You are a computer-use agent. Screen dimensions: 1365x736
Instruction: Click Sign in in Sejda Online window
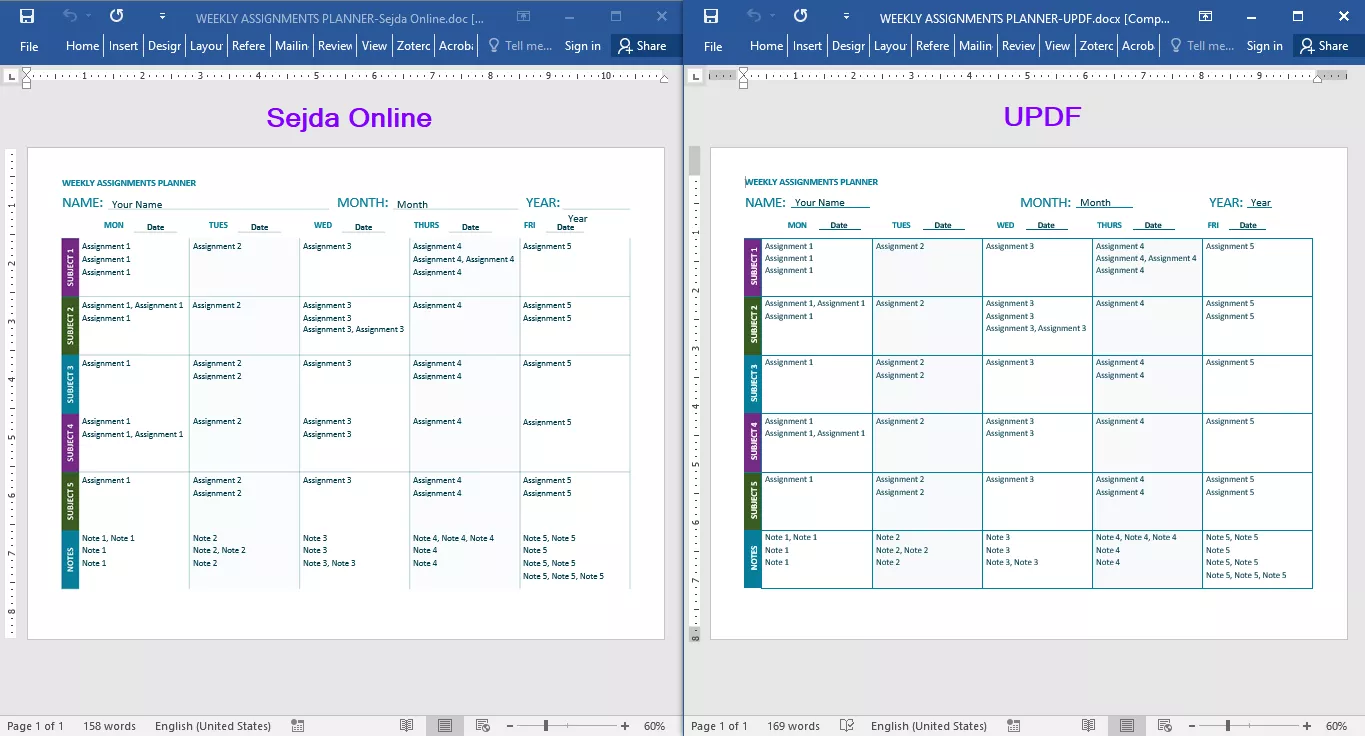pos(583,46)
